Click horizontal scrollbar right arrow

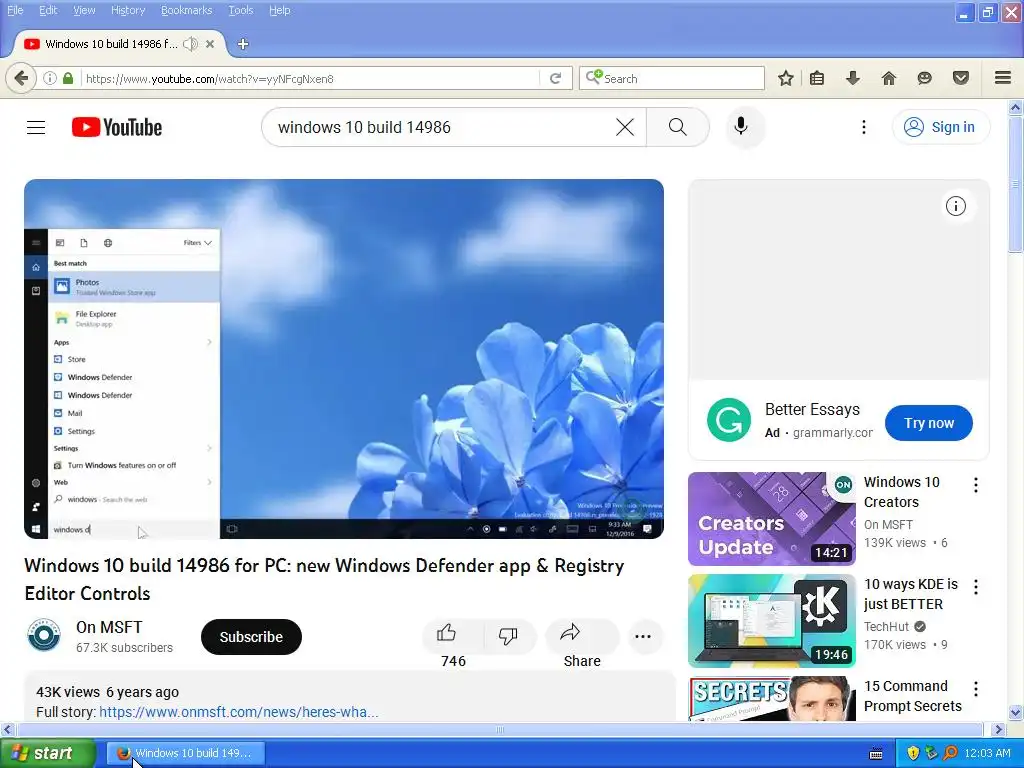(x=999, y=729)
